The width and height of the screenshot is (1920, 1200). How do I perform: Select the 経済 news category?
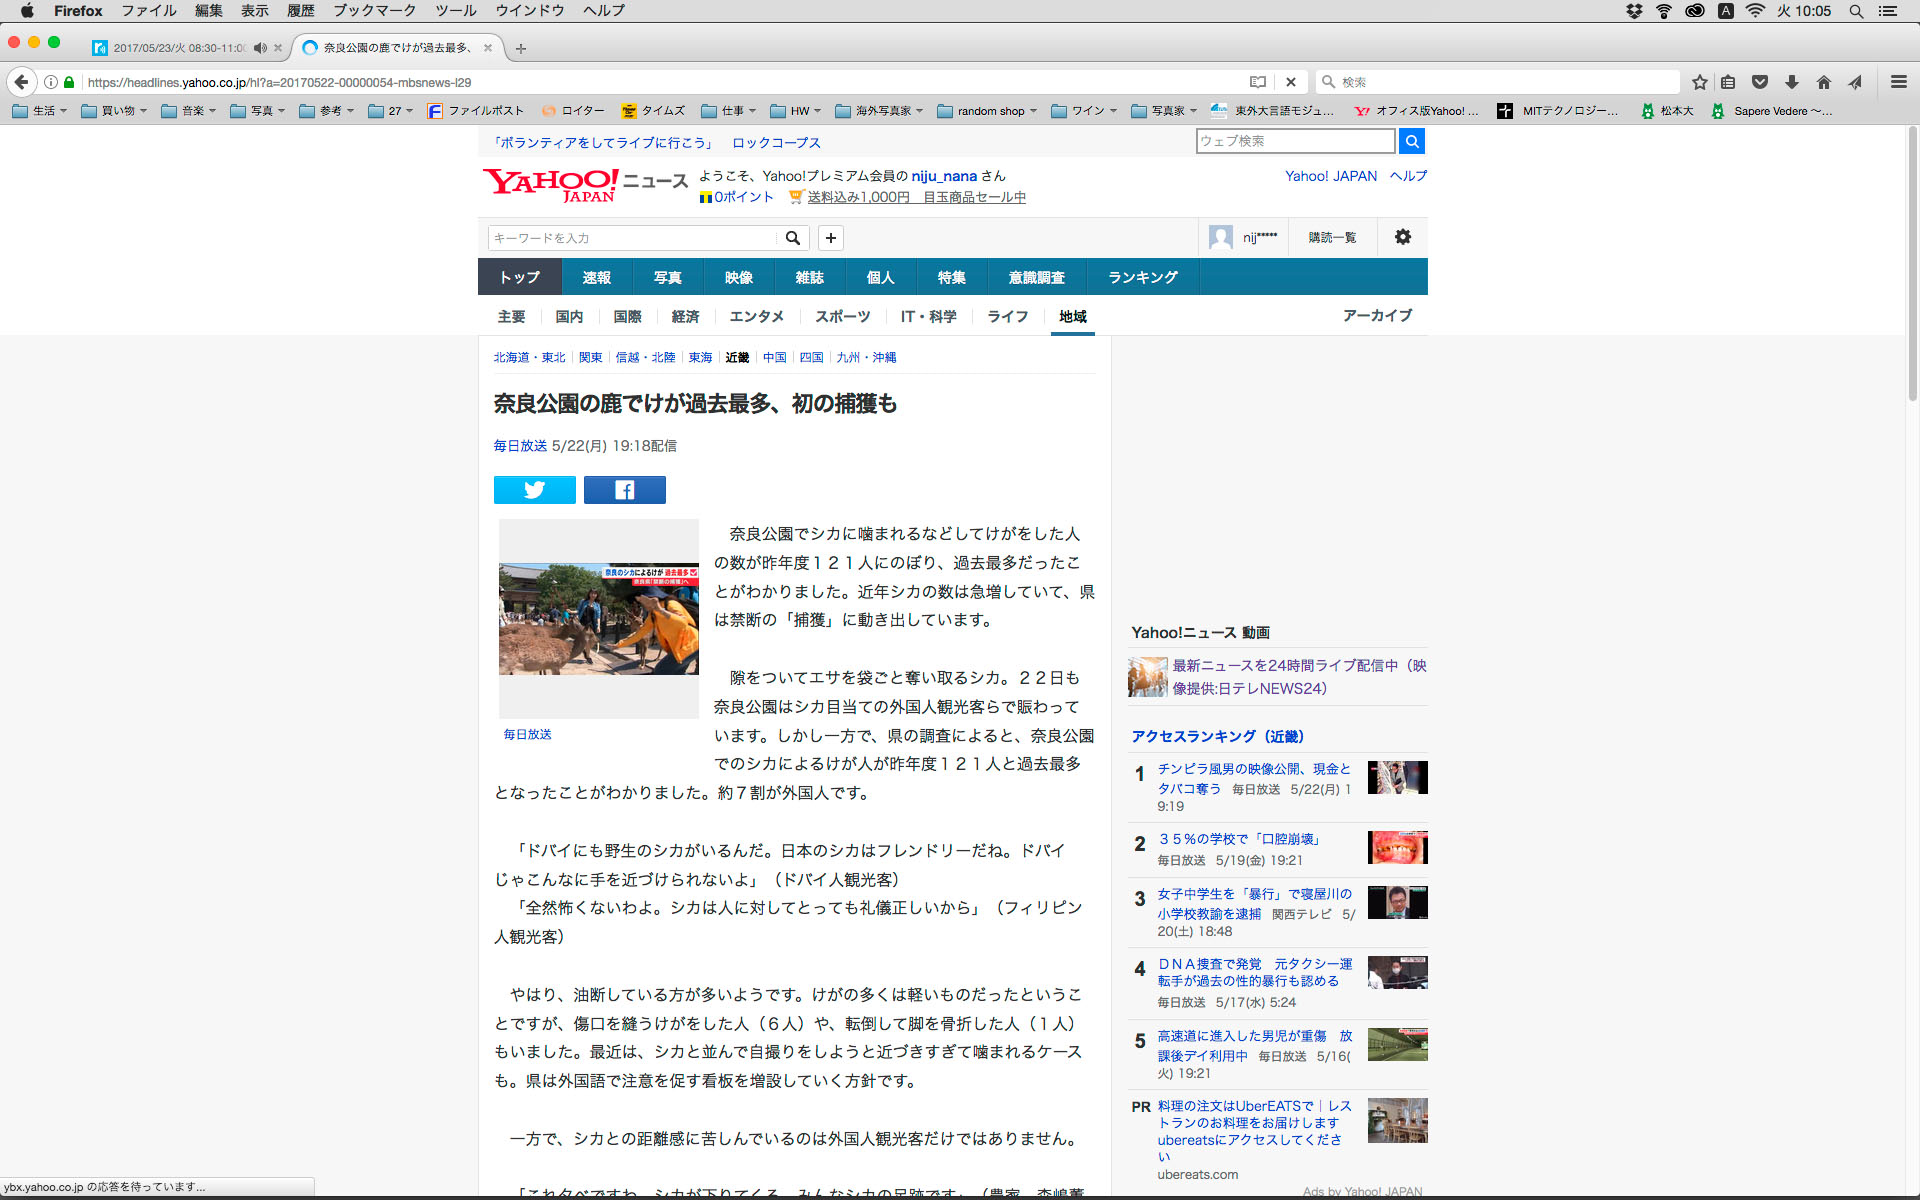(x=685, y=316)
